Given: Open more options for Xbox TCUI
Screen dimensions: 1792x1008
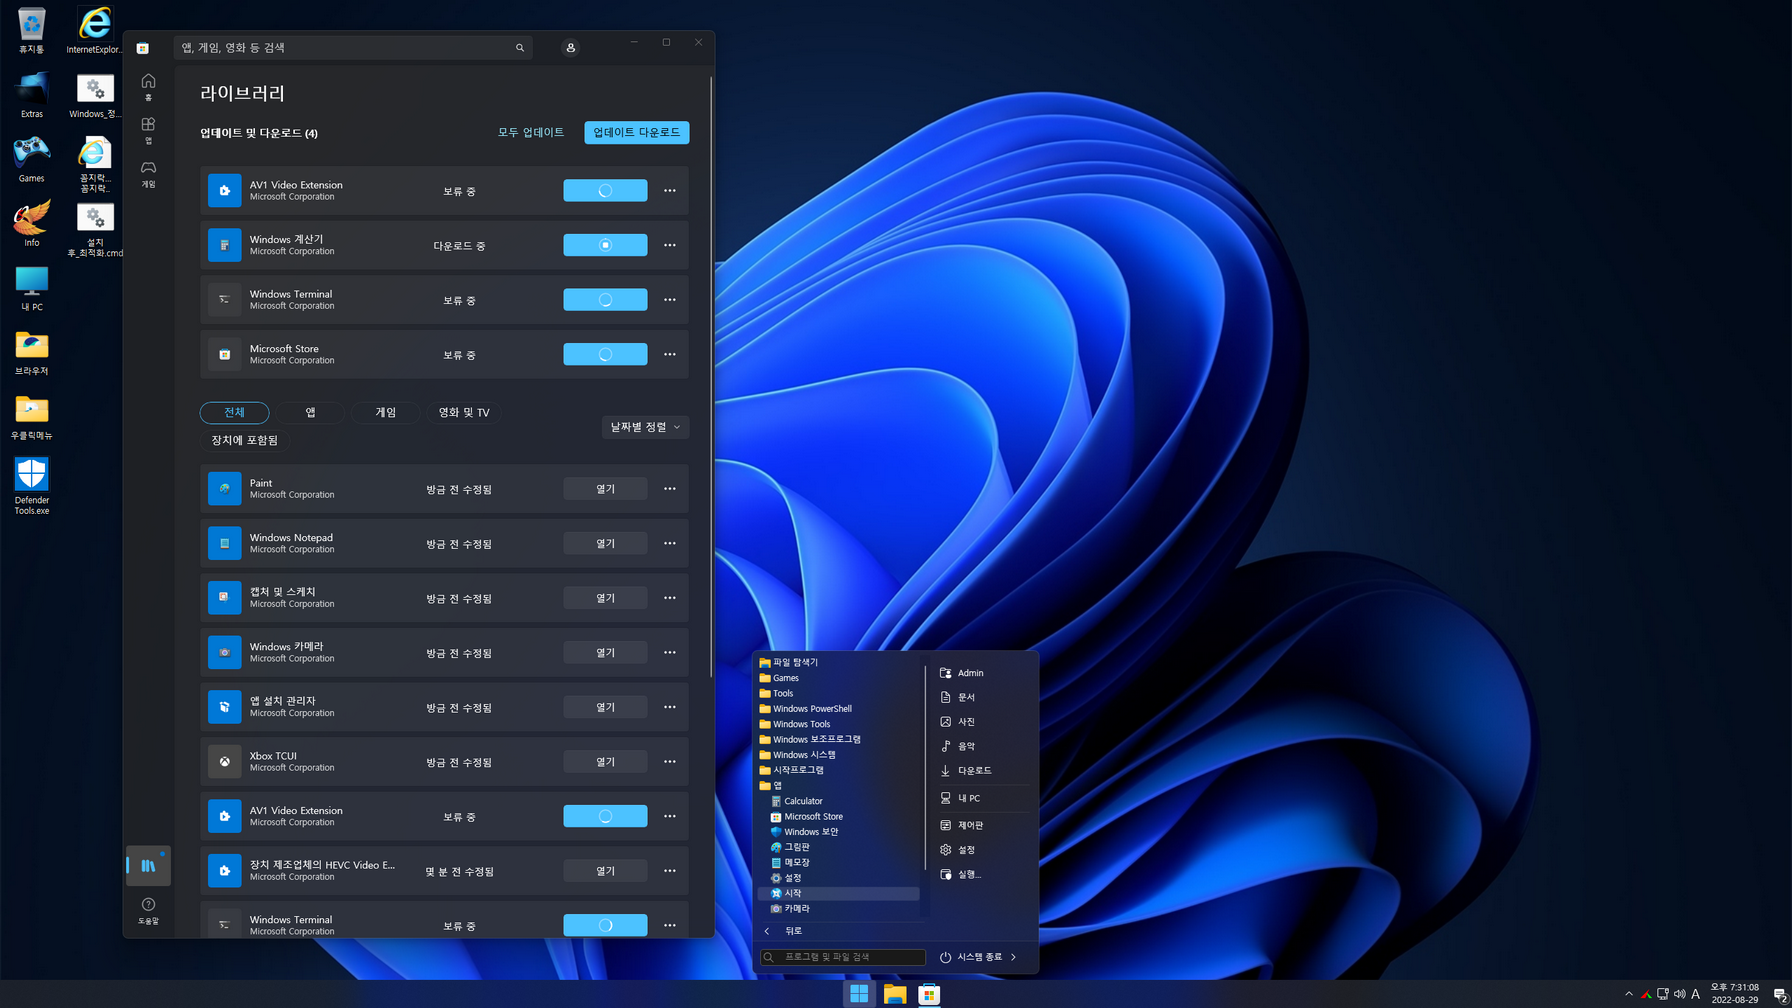Looking at the screenshot, I should [670, 762].
